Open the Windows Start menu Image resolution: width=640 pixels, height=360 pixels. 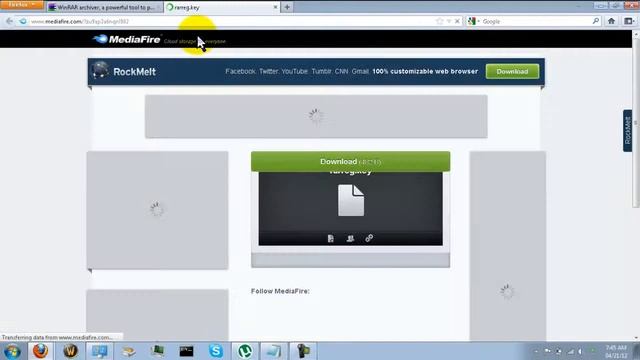(x=12, y=351)
